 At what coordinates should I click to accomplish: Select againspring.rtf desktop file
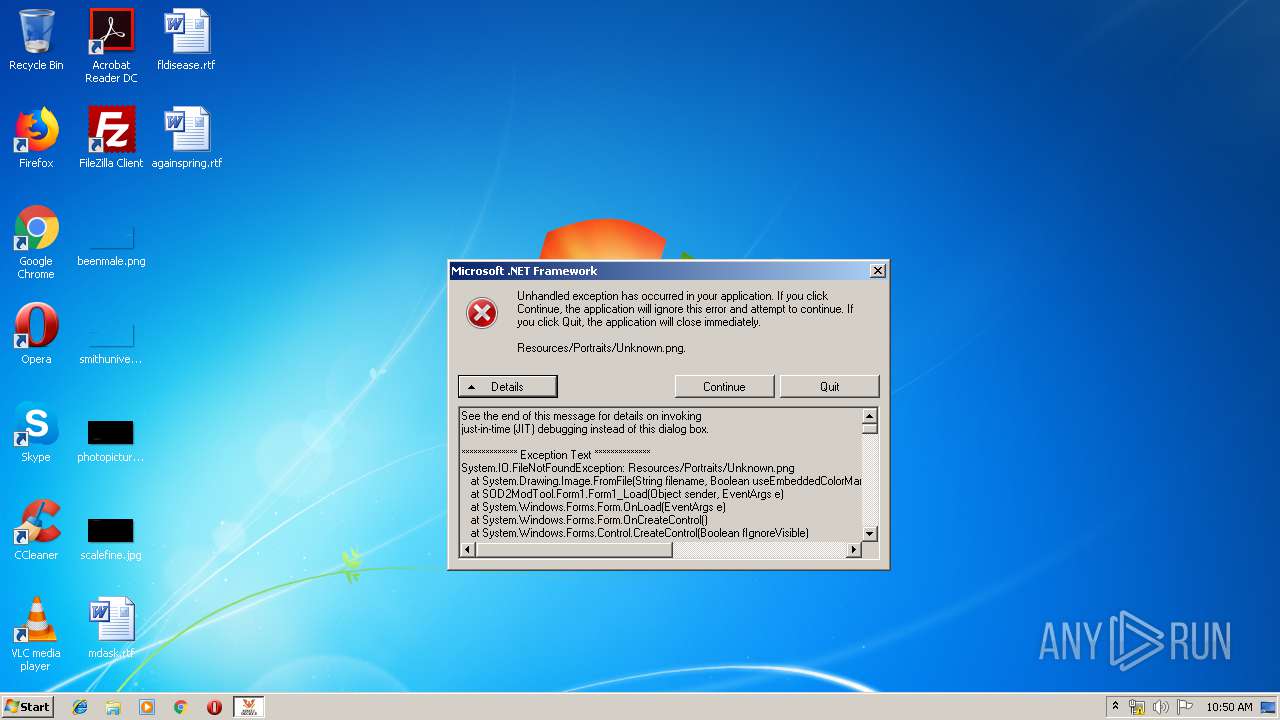pos(186,138)
